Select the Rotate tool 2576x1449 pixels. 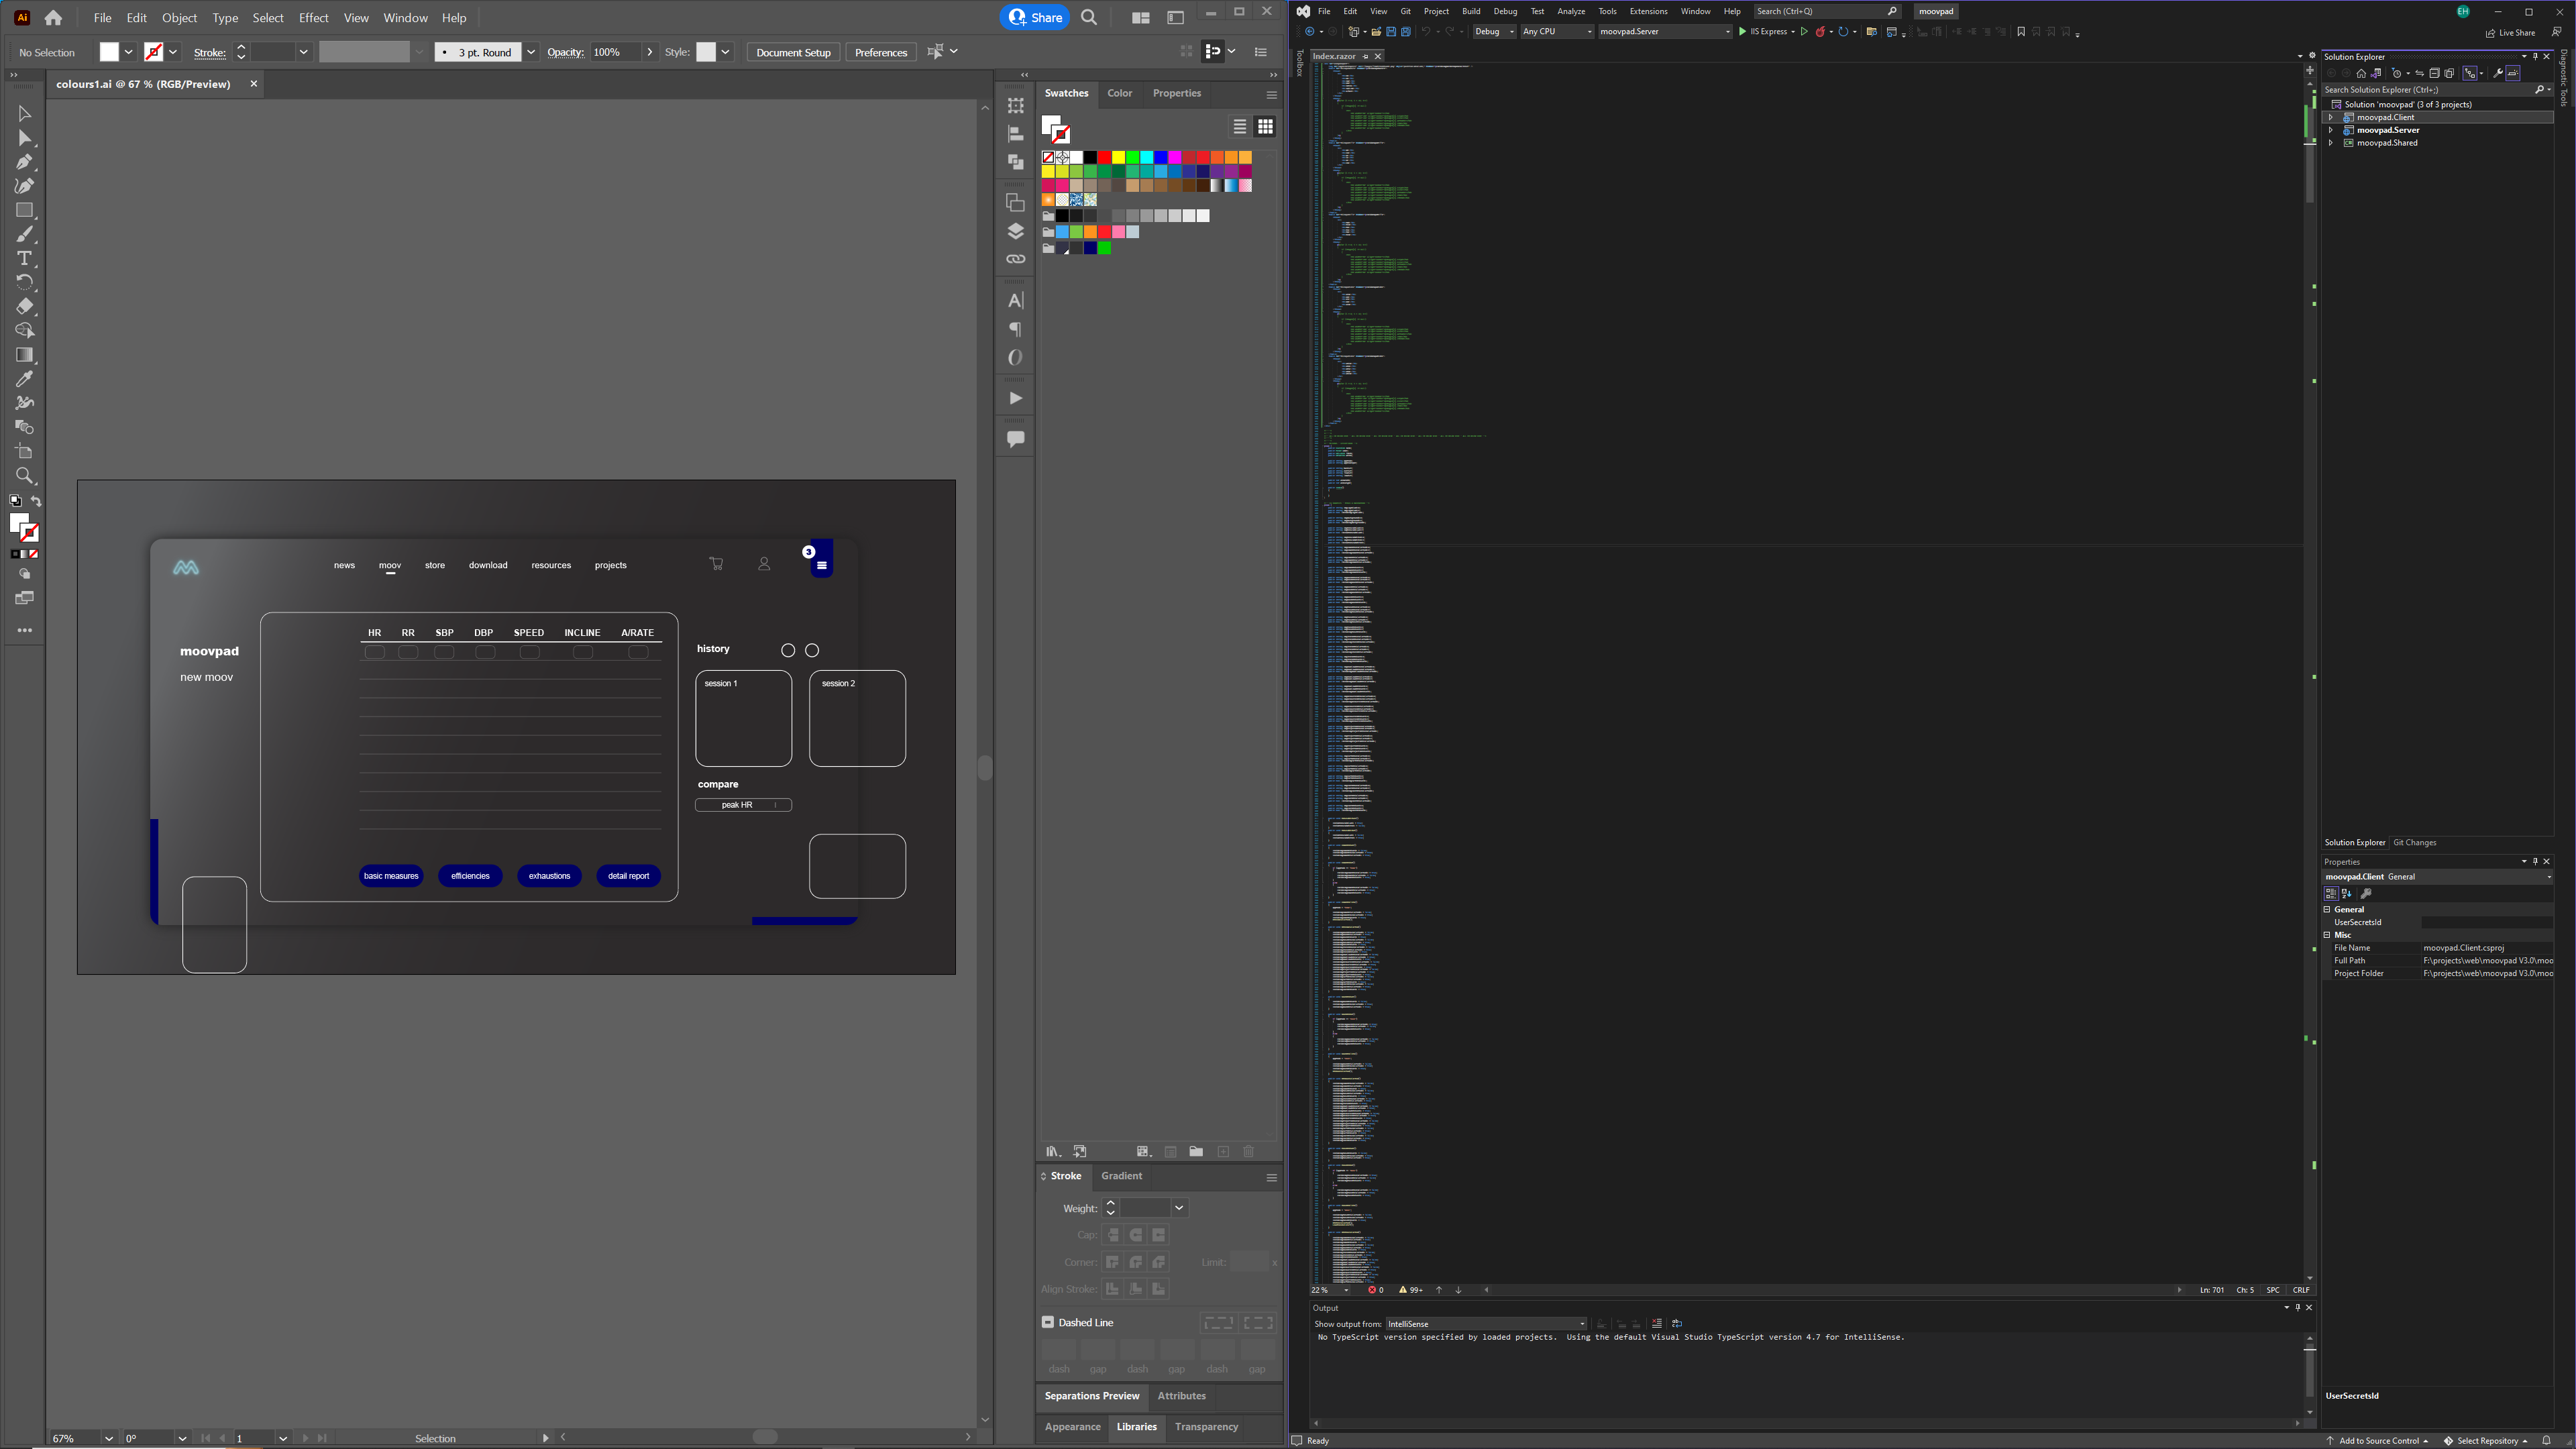point(24,283)
